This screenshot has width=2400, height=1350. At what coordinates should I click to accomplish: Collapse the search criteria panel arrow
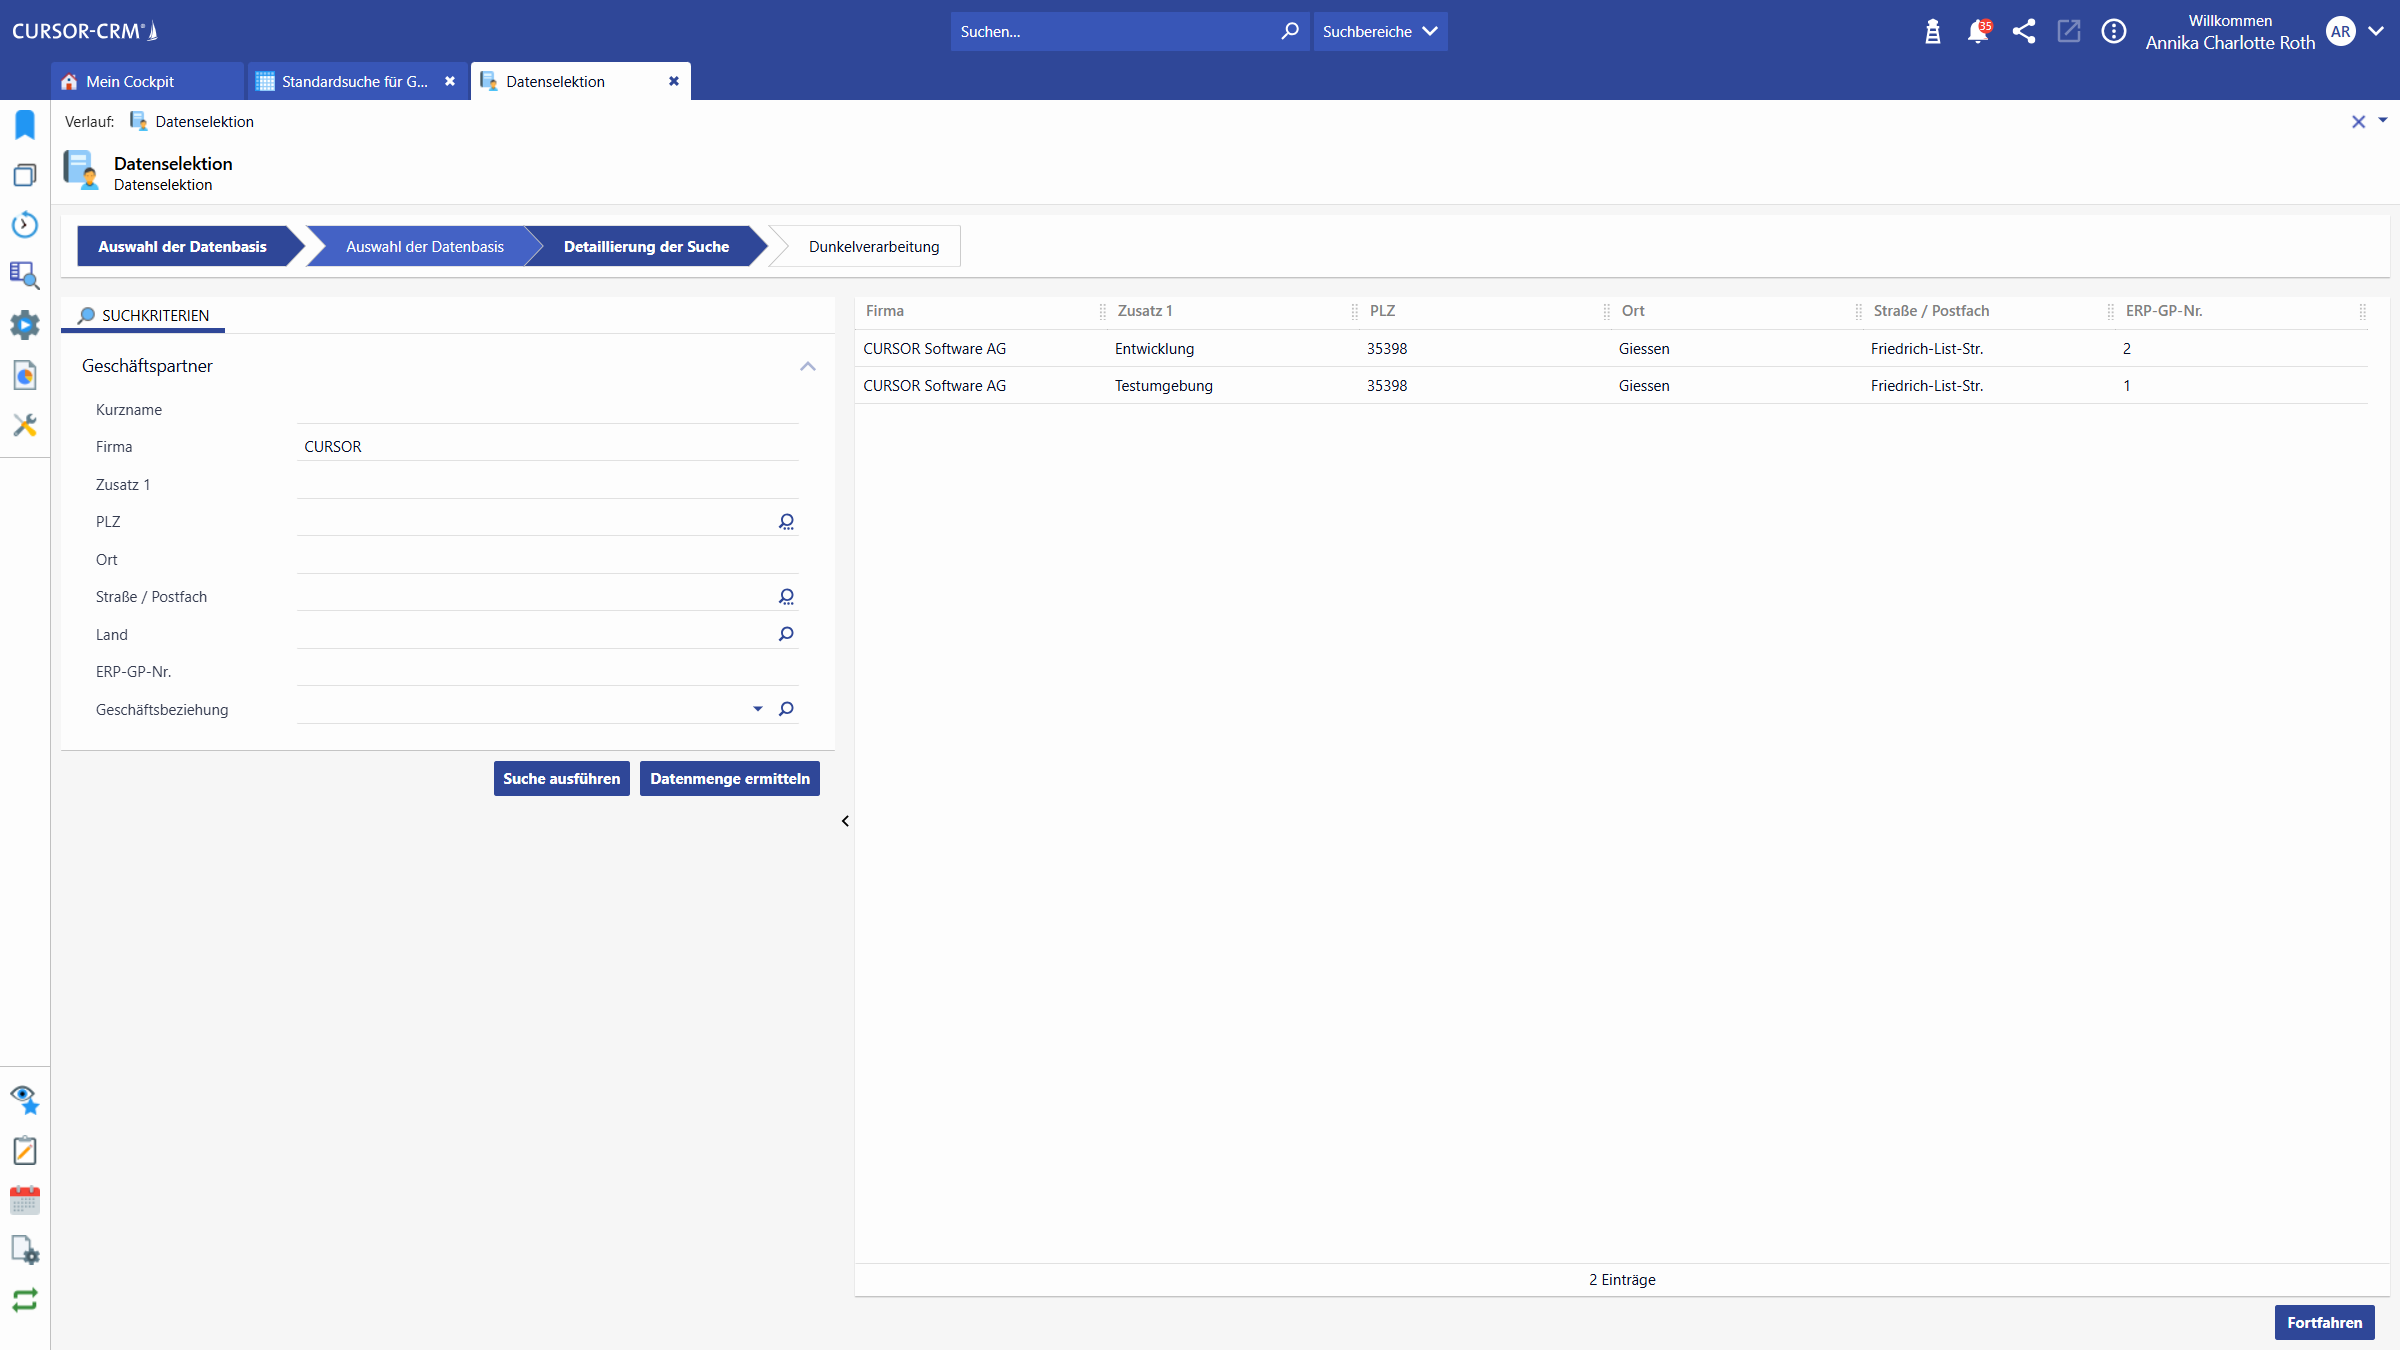(x=845, y=821)
